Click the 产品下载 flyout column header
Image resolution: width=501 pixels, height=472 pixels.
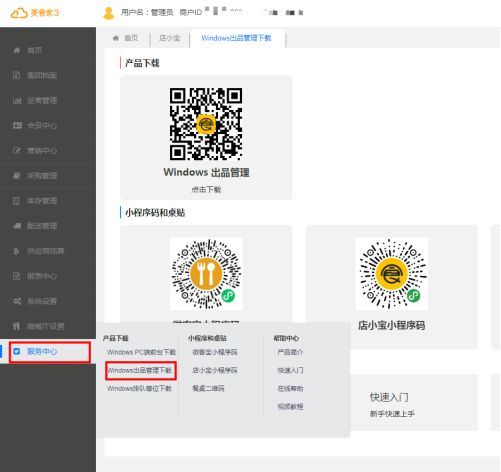[x=116, y=338]
